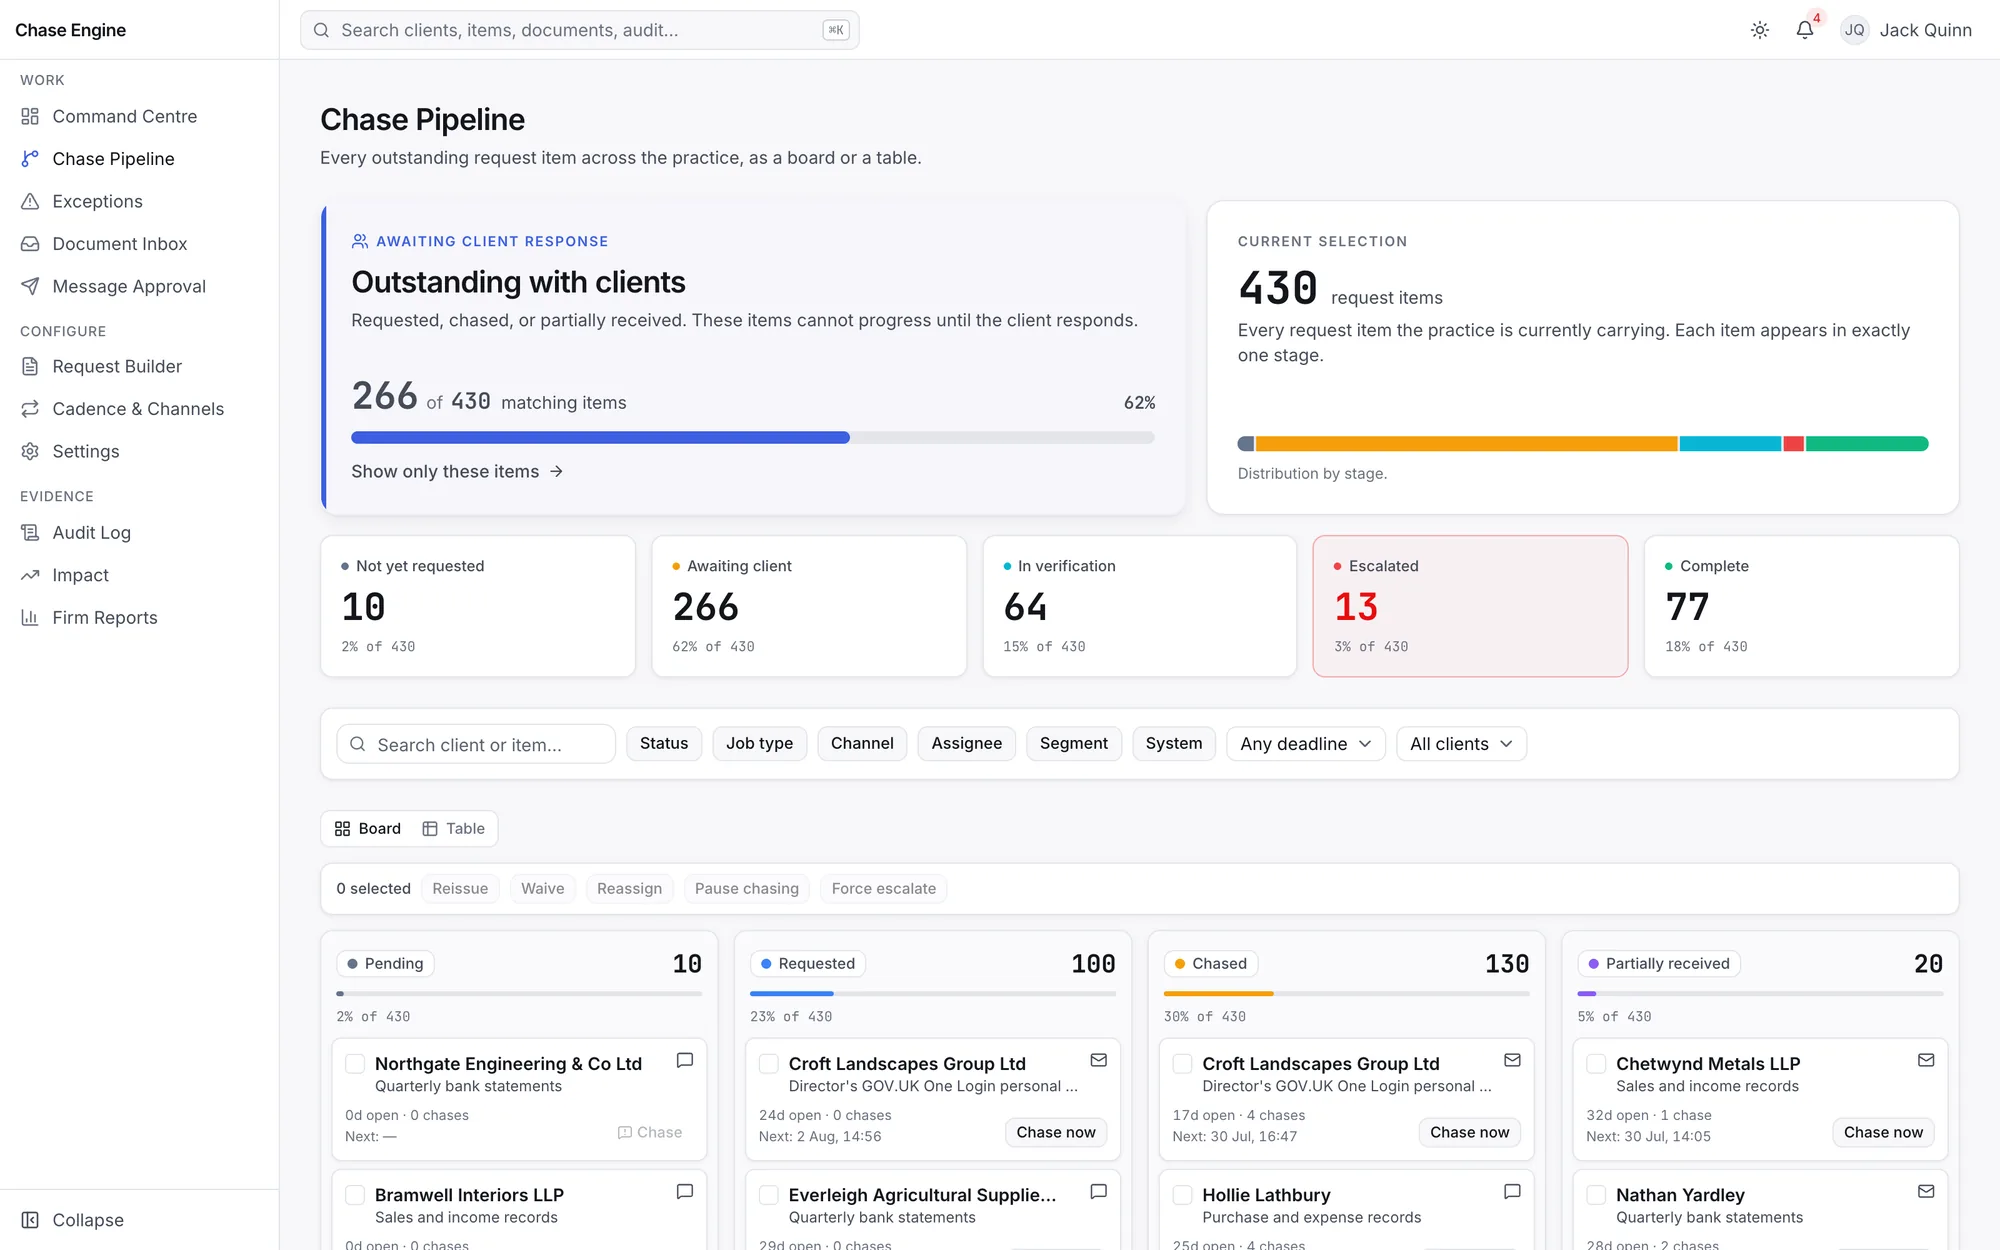Click the Firm Reports bar chart icon

[x=30, y=618]
